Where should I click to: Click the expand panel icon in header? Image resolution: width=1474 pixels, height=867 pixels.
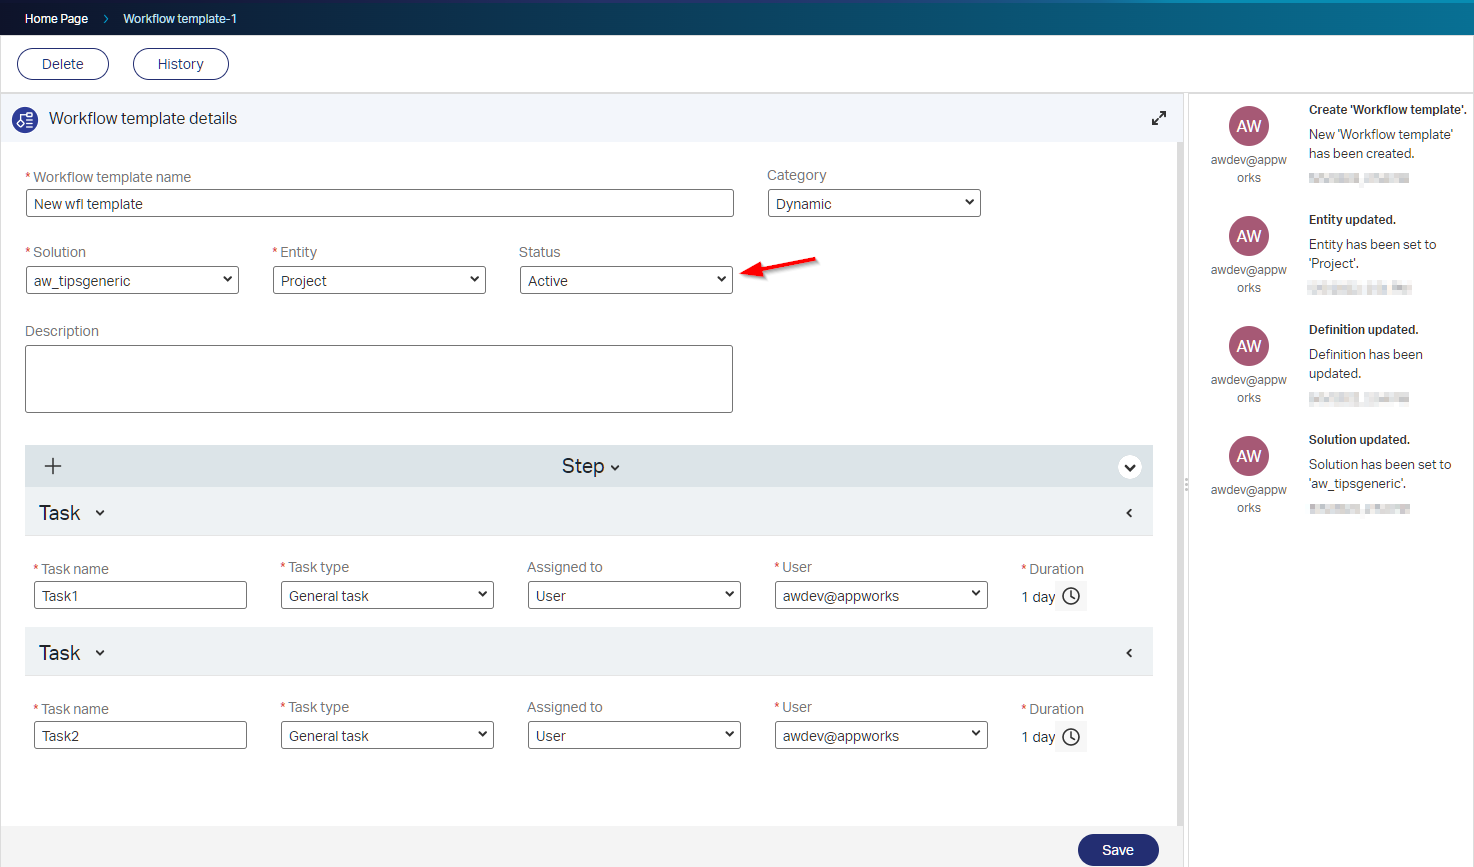[1158, 118]
